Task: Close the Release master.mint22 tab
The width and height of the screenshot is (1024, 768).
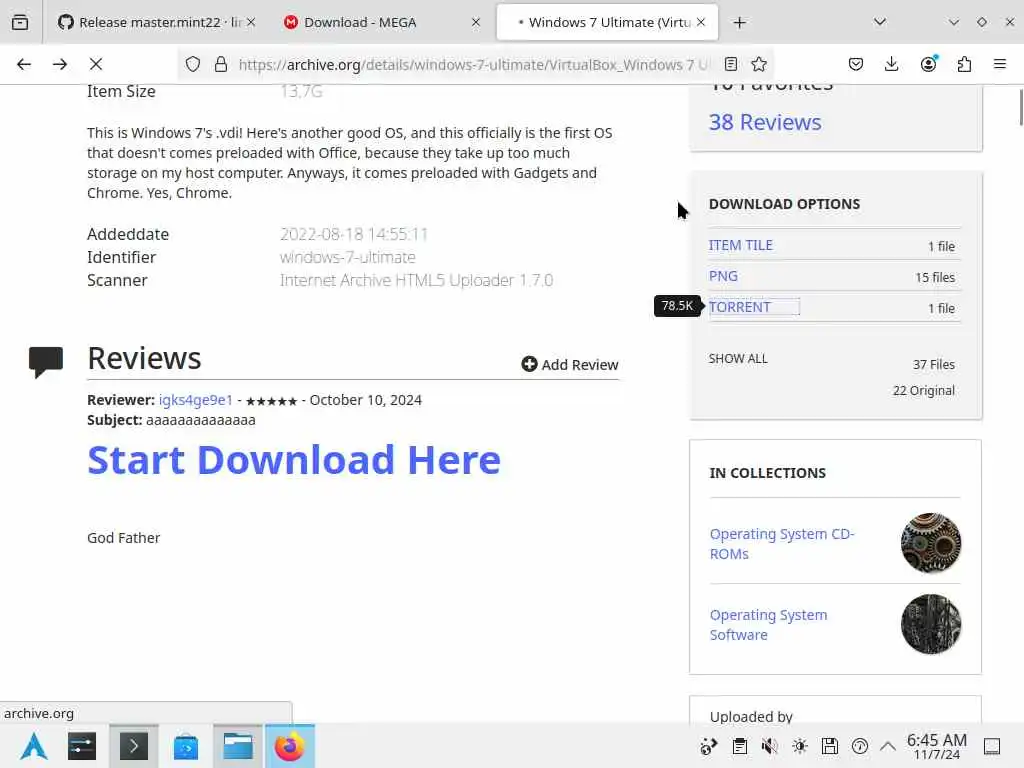Action: pyautogui.click(x=251, y=22)
